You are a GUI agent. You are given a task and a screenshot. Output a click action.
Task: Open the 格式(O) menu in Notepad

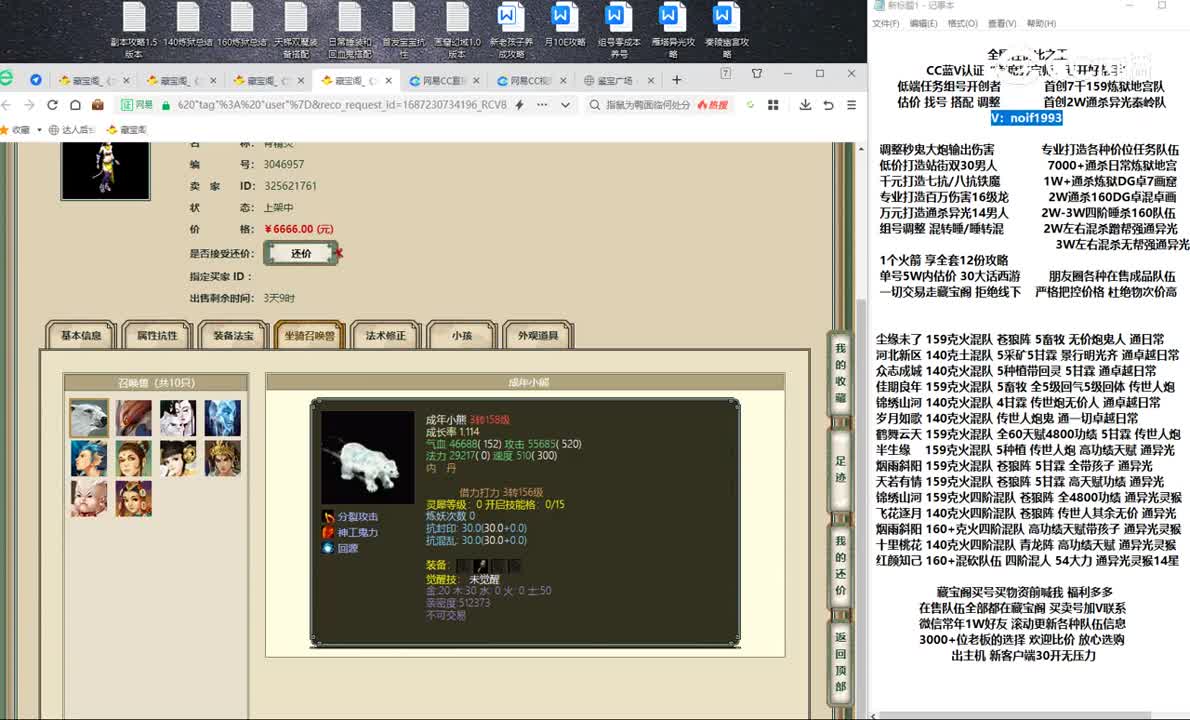point(962,24)
